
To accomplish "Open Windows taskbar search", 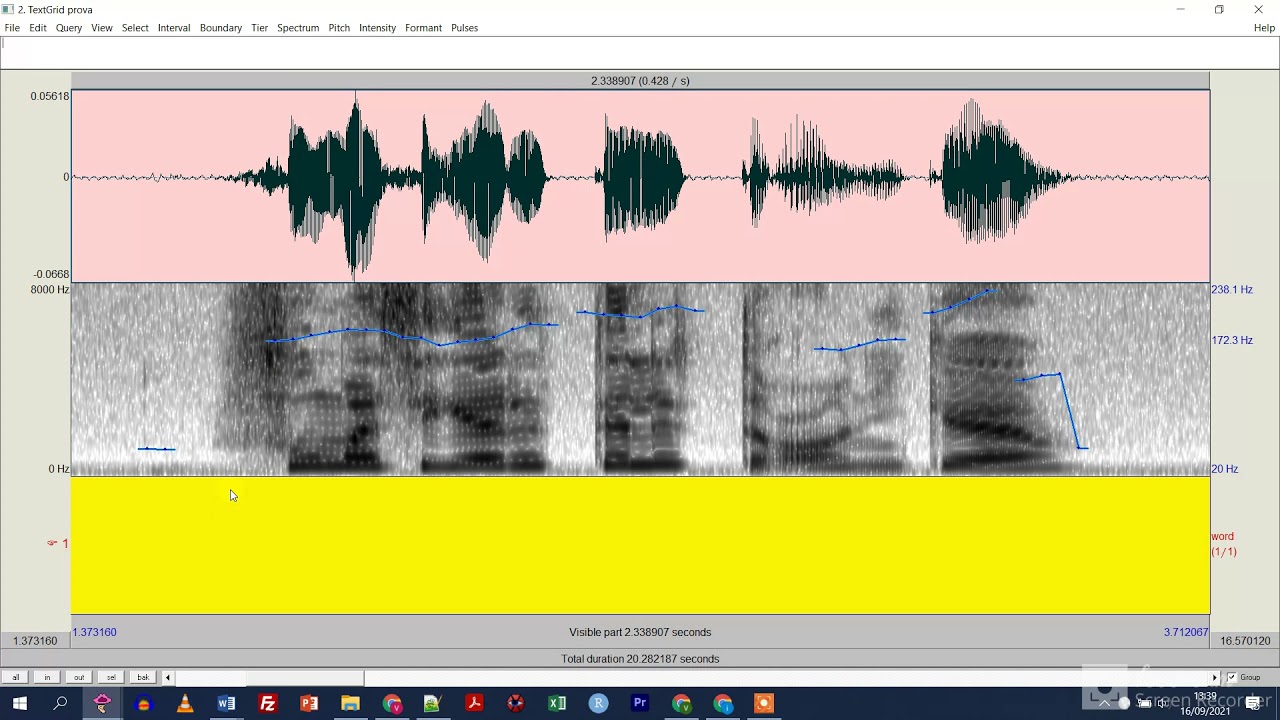I will 60,704.
